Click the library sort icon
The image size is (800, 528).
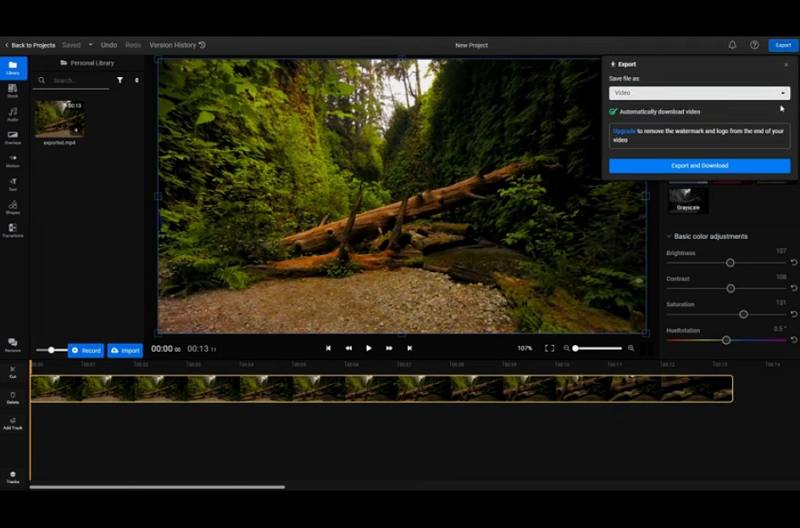point(137,80)
